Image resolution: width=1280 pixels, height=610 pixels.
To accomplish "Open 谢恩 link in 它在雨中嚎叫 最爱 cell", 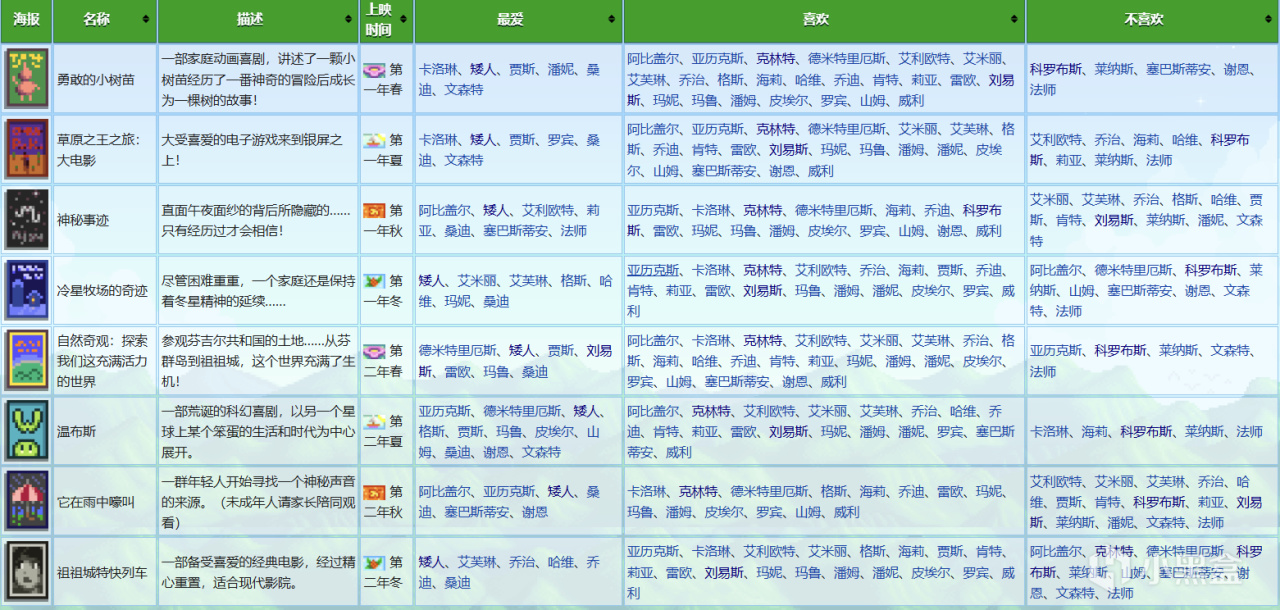I will 534,512.
